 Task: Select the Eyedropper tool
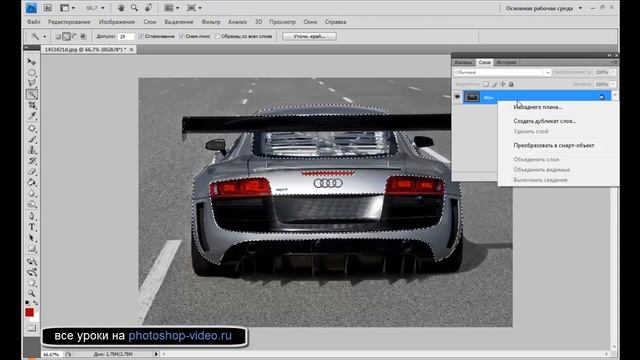(x=31, y=116)
